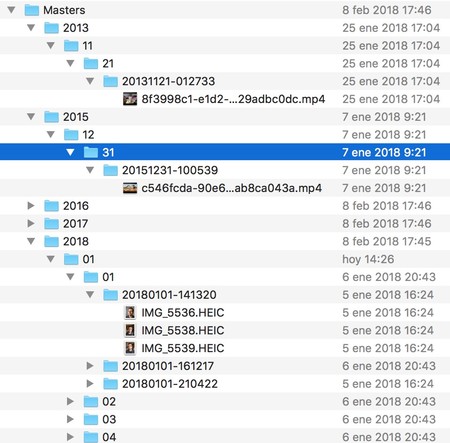Image resolution: width=450 pixels, height=443 pixels.
Task: Click the 2013 folder icon
Action: 52,28
